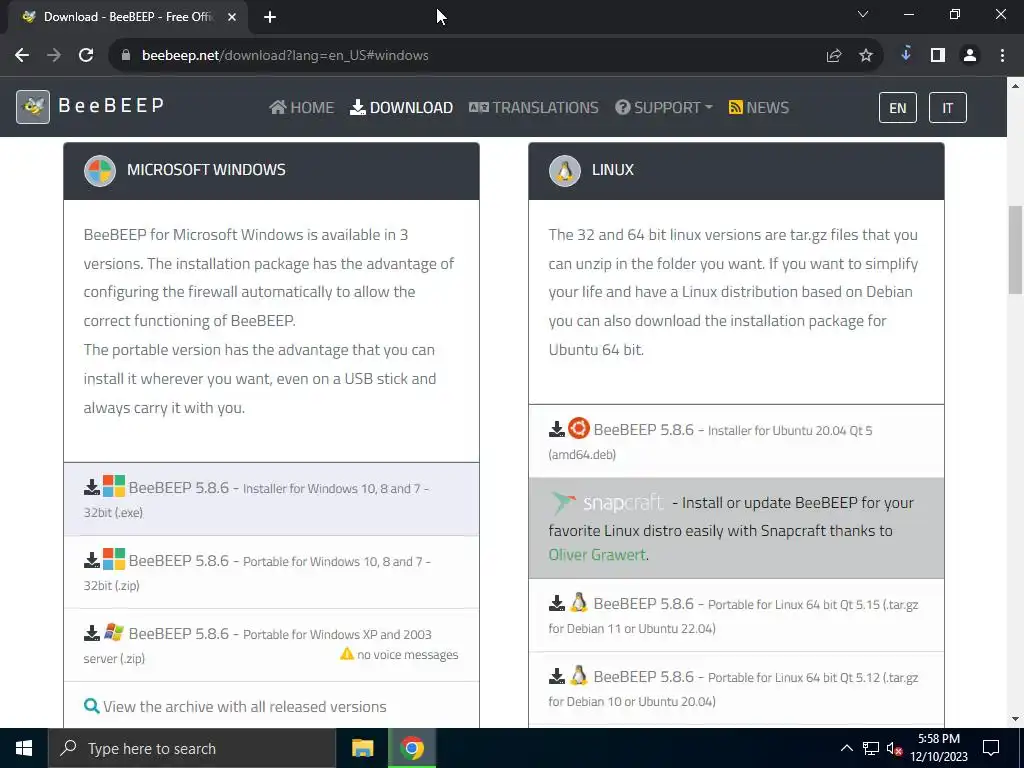The image size is (1024, 768).
Task: Click penguin icon for Qt 5.12 tar.gz
Action: (579, 675)
